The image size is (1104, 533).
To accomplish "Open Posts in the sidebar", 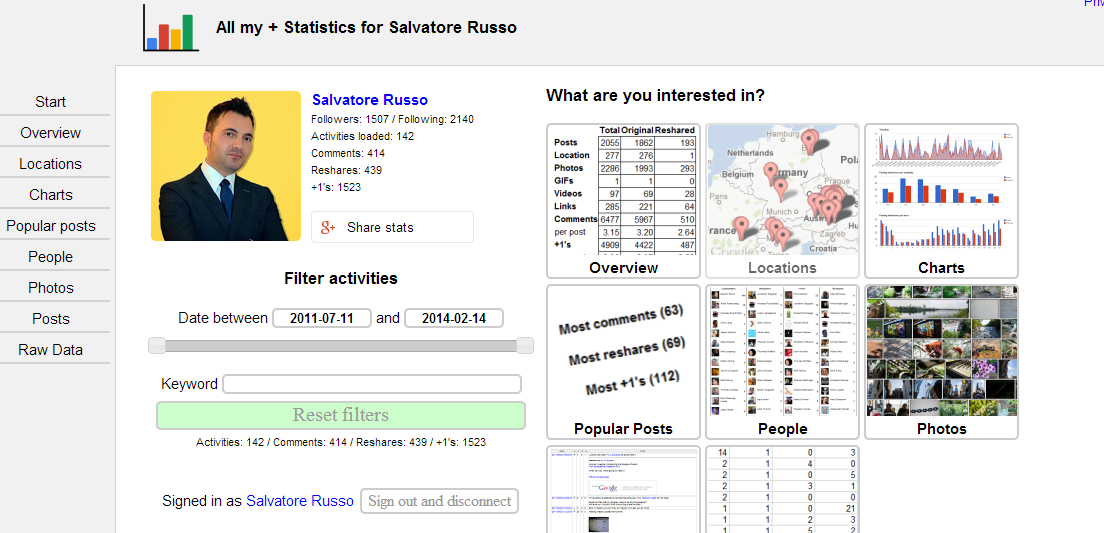I will point(51,319).
